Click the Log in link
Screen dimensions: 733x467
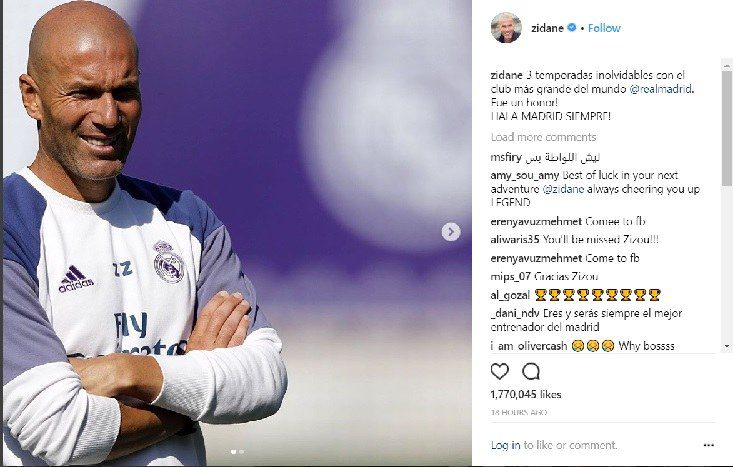(505, 445)
